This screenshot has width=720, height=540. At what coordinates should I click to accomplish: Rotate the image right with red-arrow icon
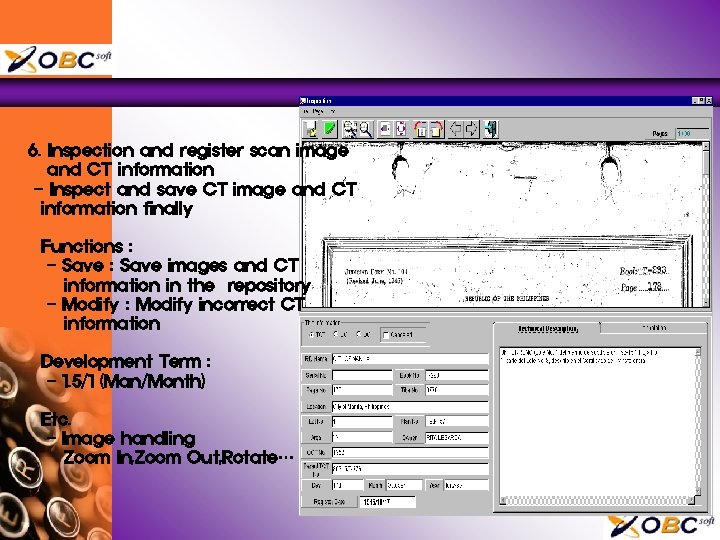tap(436, 129)
